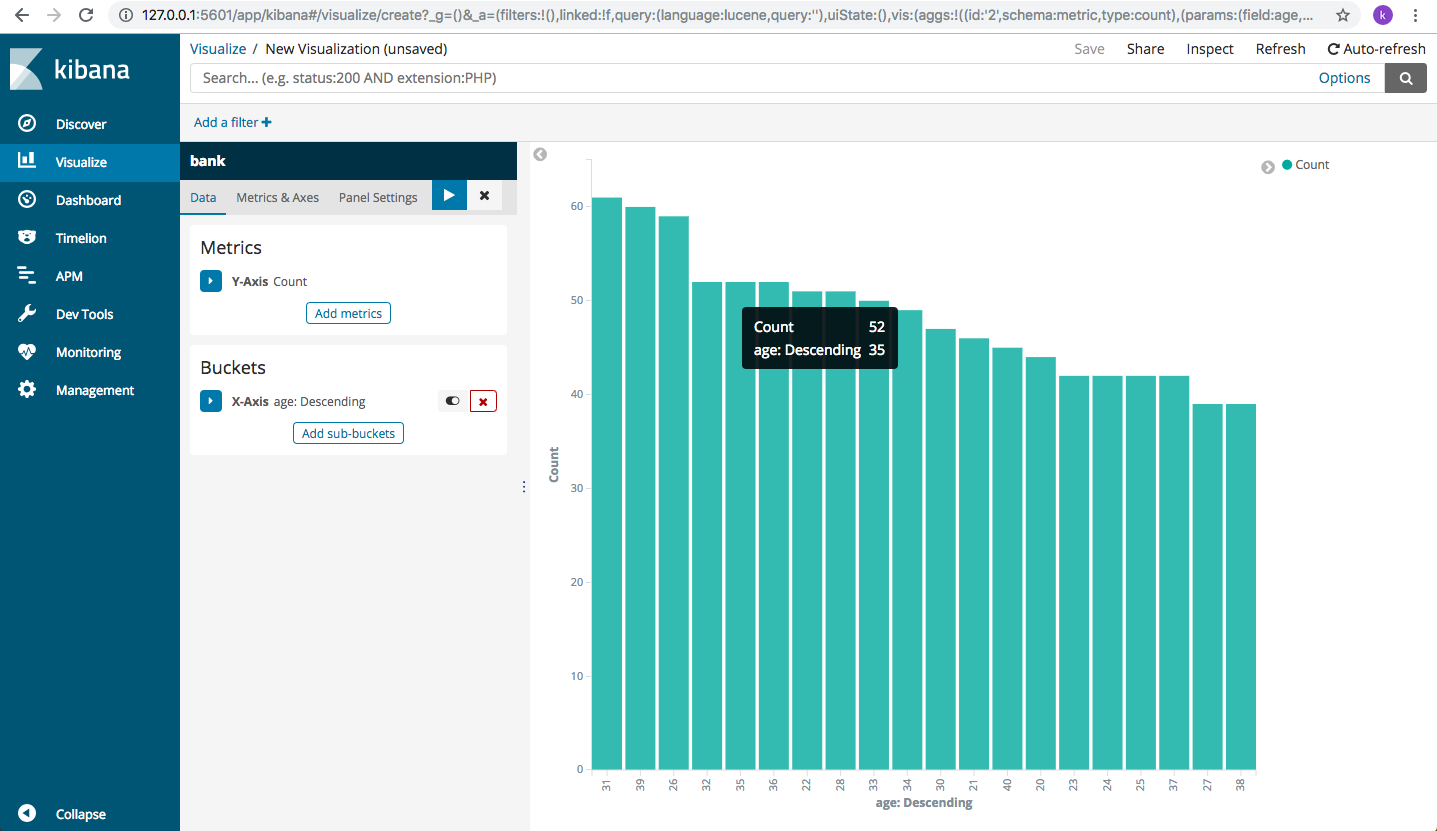Disable the X-Axis age bucket
Image resolution: width=1437 pixels, height=831 pixels.
click(451, 400)
